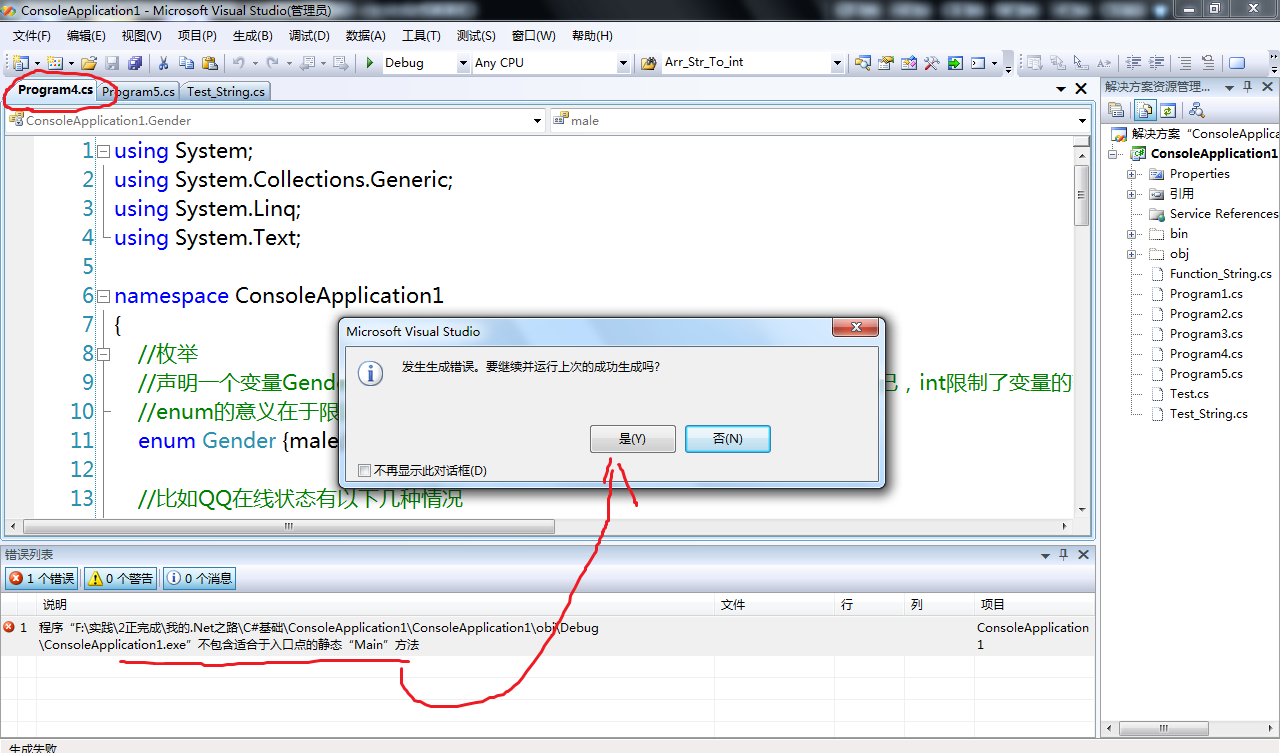Click the 是(Y) button in the dialog
Screen dimensions: 1280x753
point(632,439)
